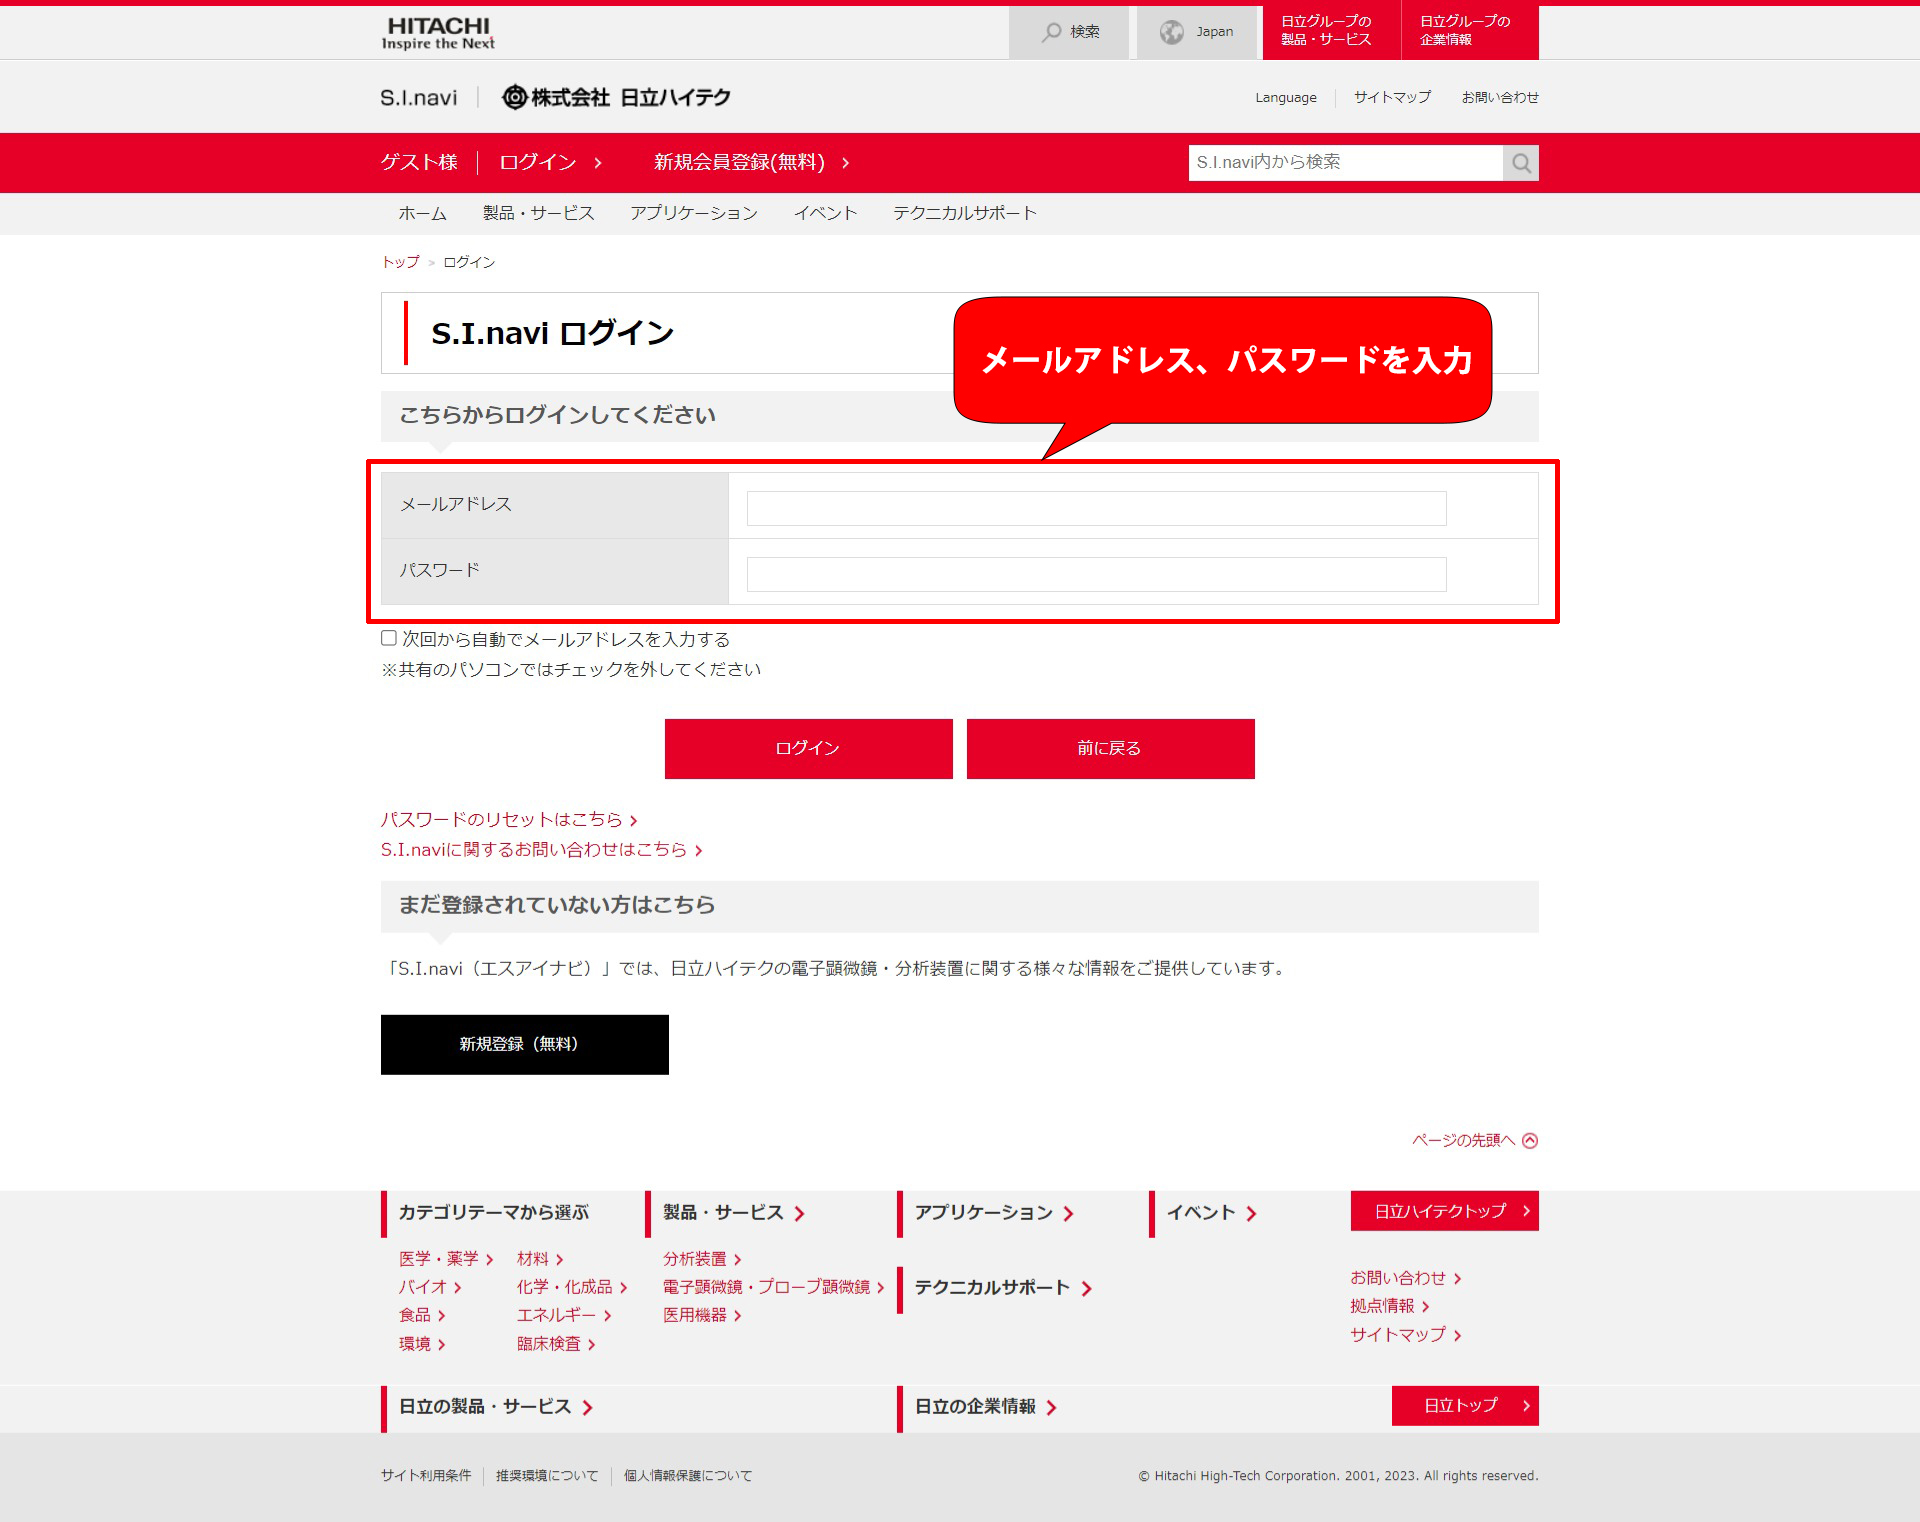
Task: Click the 前に戻る button
Action: click(1110, 748)
